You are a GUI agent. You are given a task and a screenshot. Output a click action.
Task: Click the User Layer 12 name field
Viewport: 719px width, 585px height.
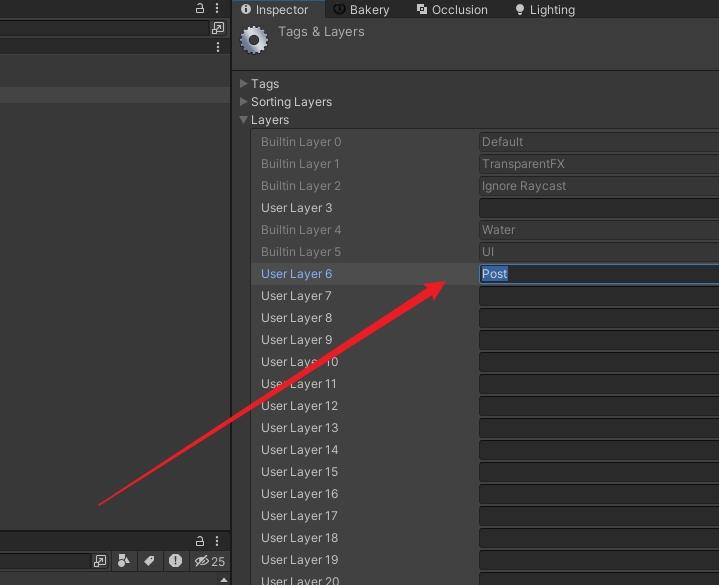point(599,406)
